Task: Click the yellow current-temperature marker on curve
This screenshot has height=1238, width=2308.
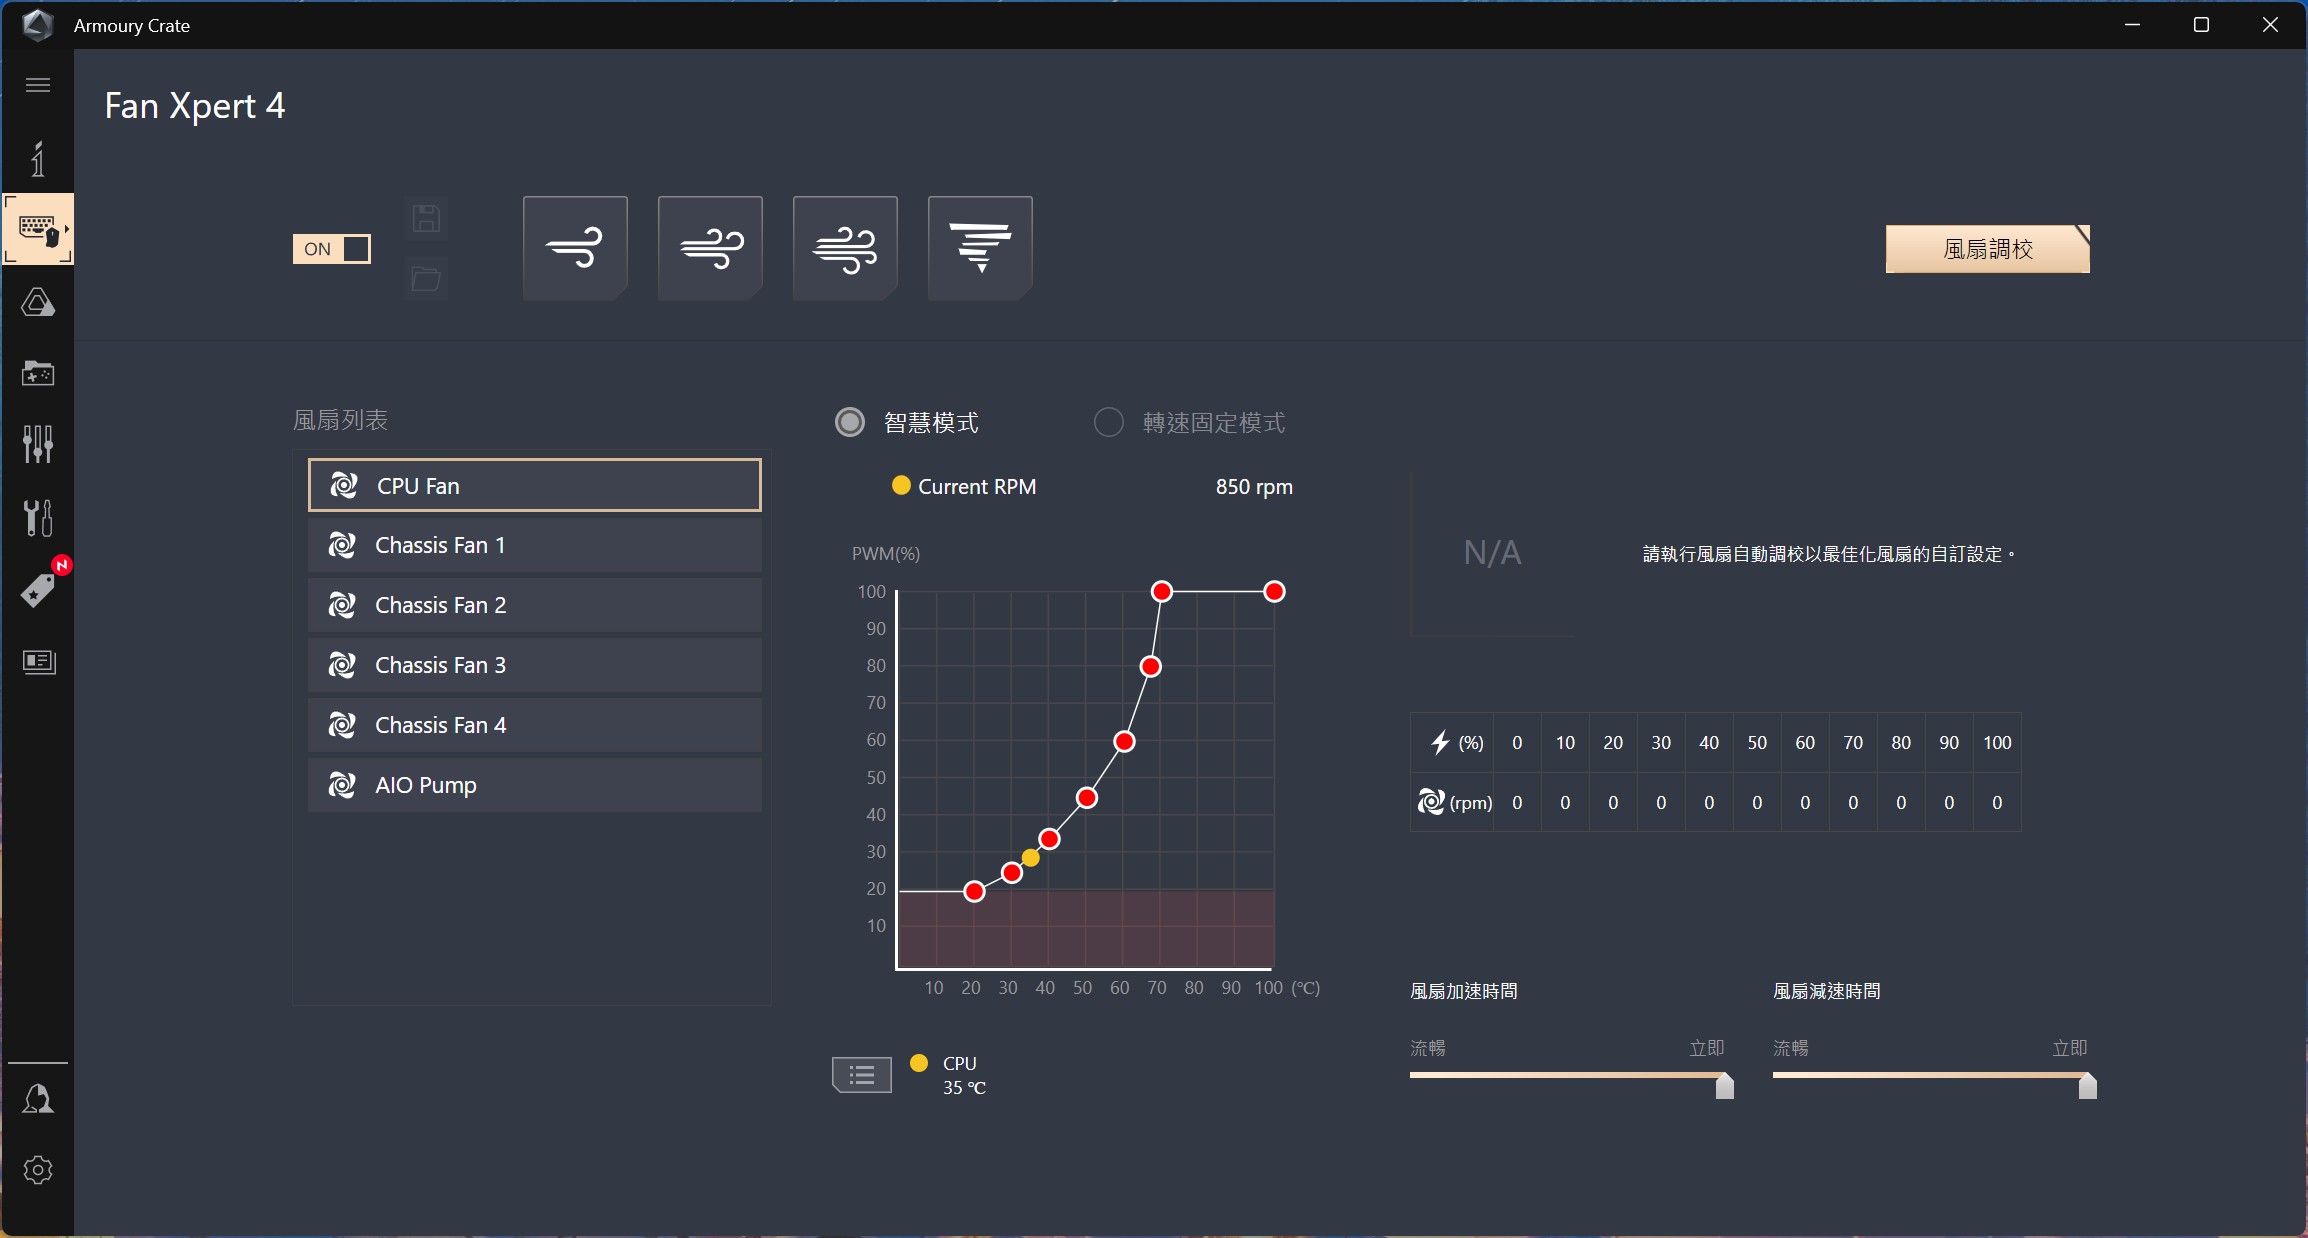Action: (x=1031, y=858)
